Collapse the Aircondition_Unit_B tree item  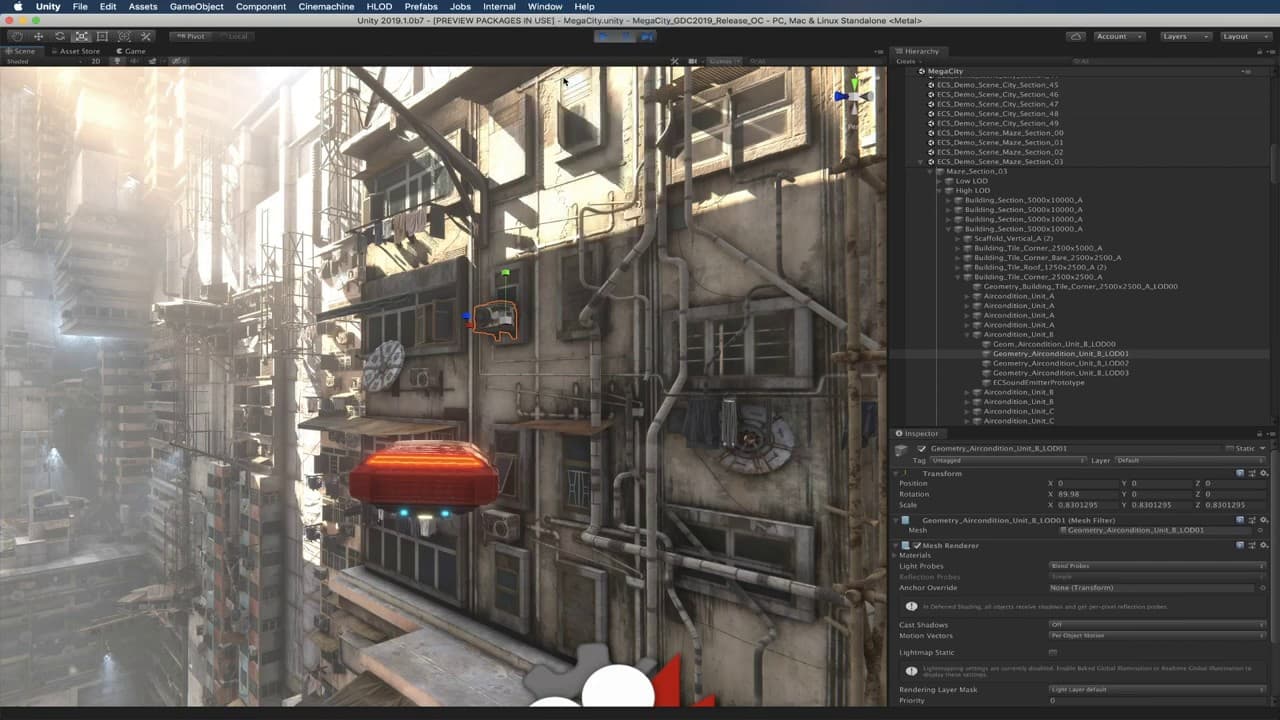click(967, 335)
